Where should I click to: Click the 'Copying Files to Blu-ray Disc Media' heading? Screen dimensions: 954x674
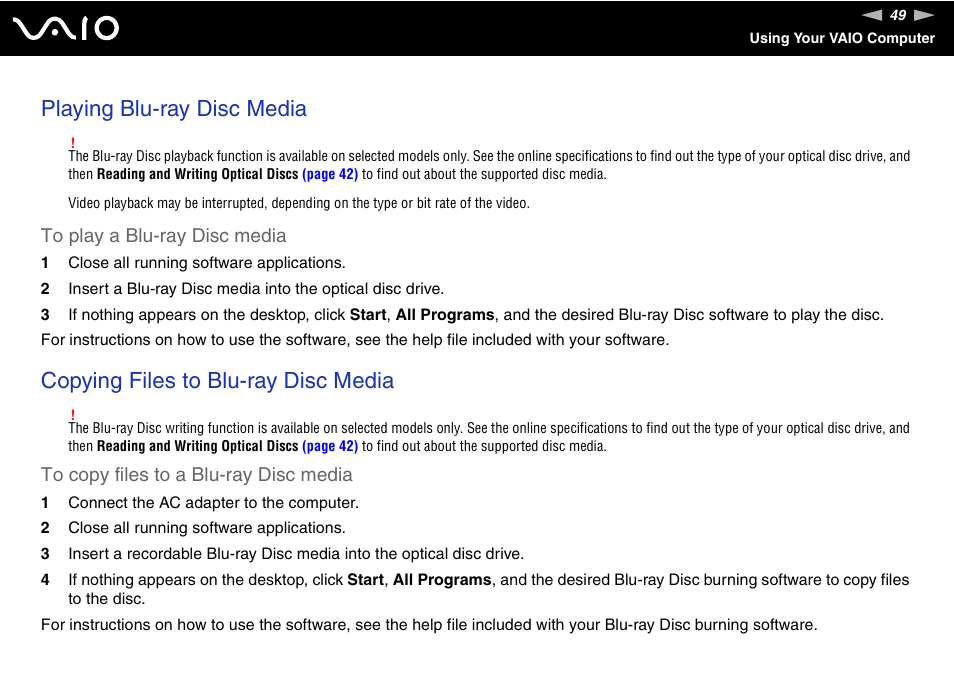[x=217, y=381]
